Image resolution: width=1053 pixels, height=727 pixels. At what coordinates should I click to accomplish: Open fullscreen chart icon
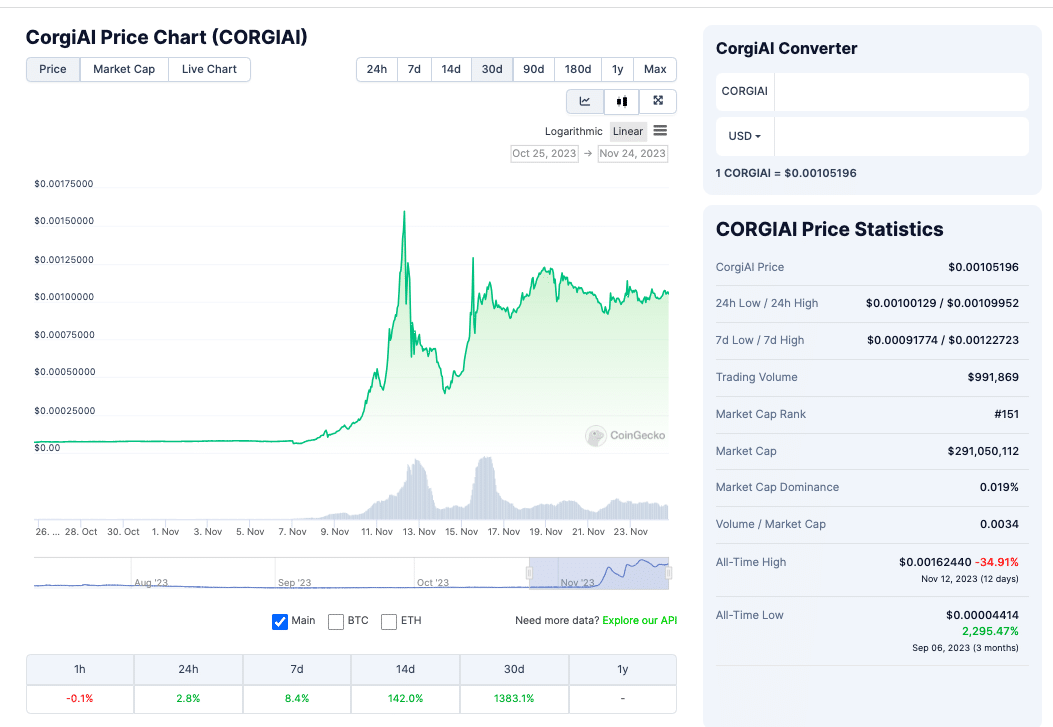(658, 101)
